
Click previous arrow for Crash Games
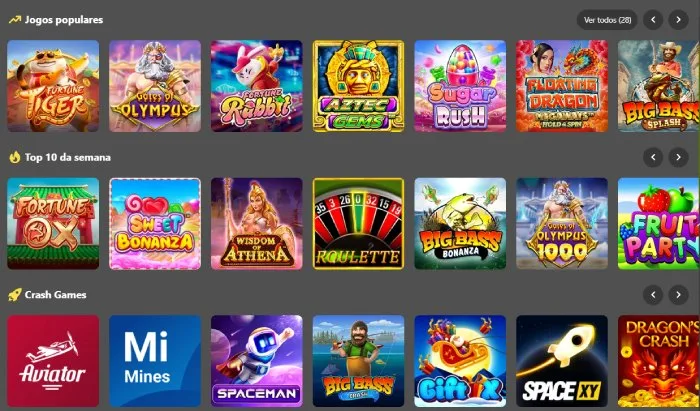coord(653,295)
